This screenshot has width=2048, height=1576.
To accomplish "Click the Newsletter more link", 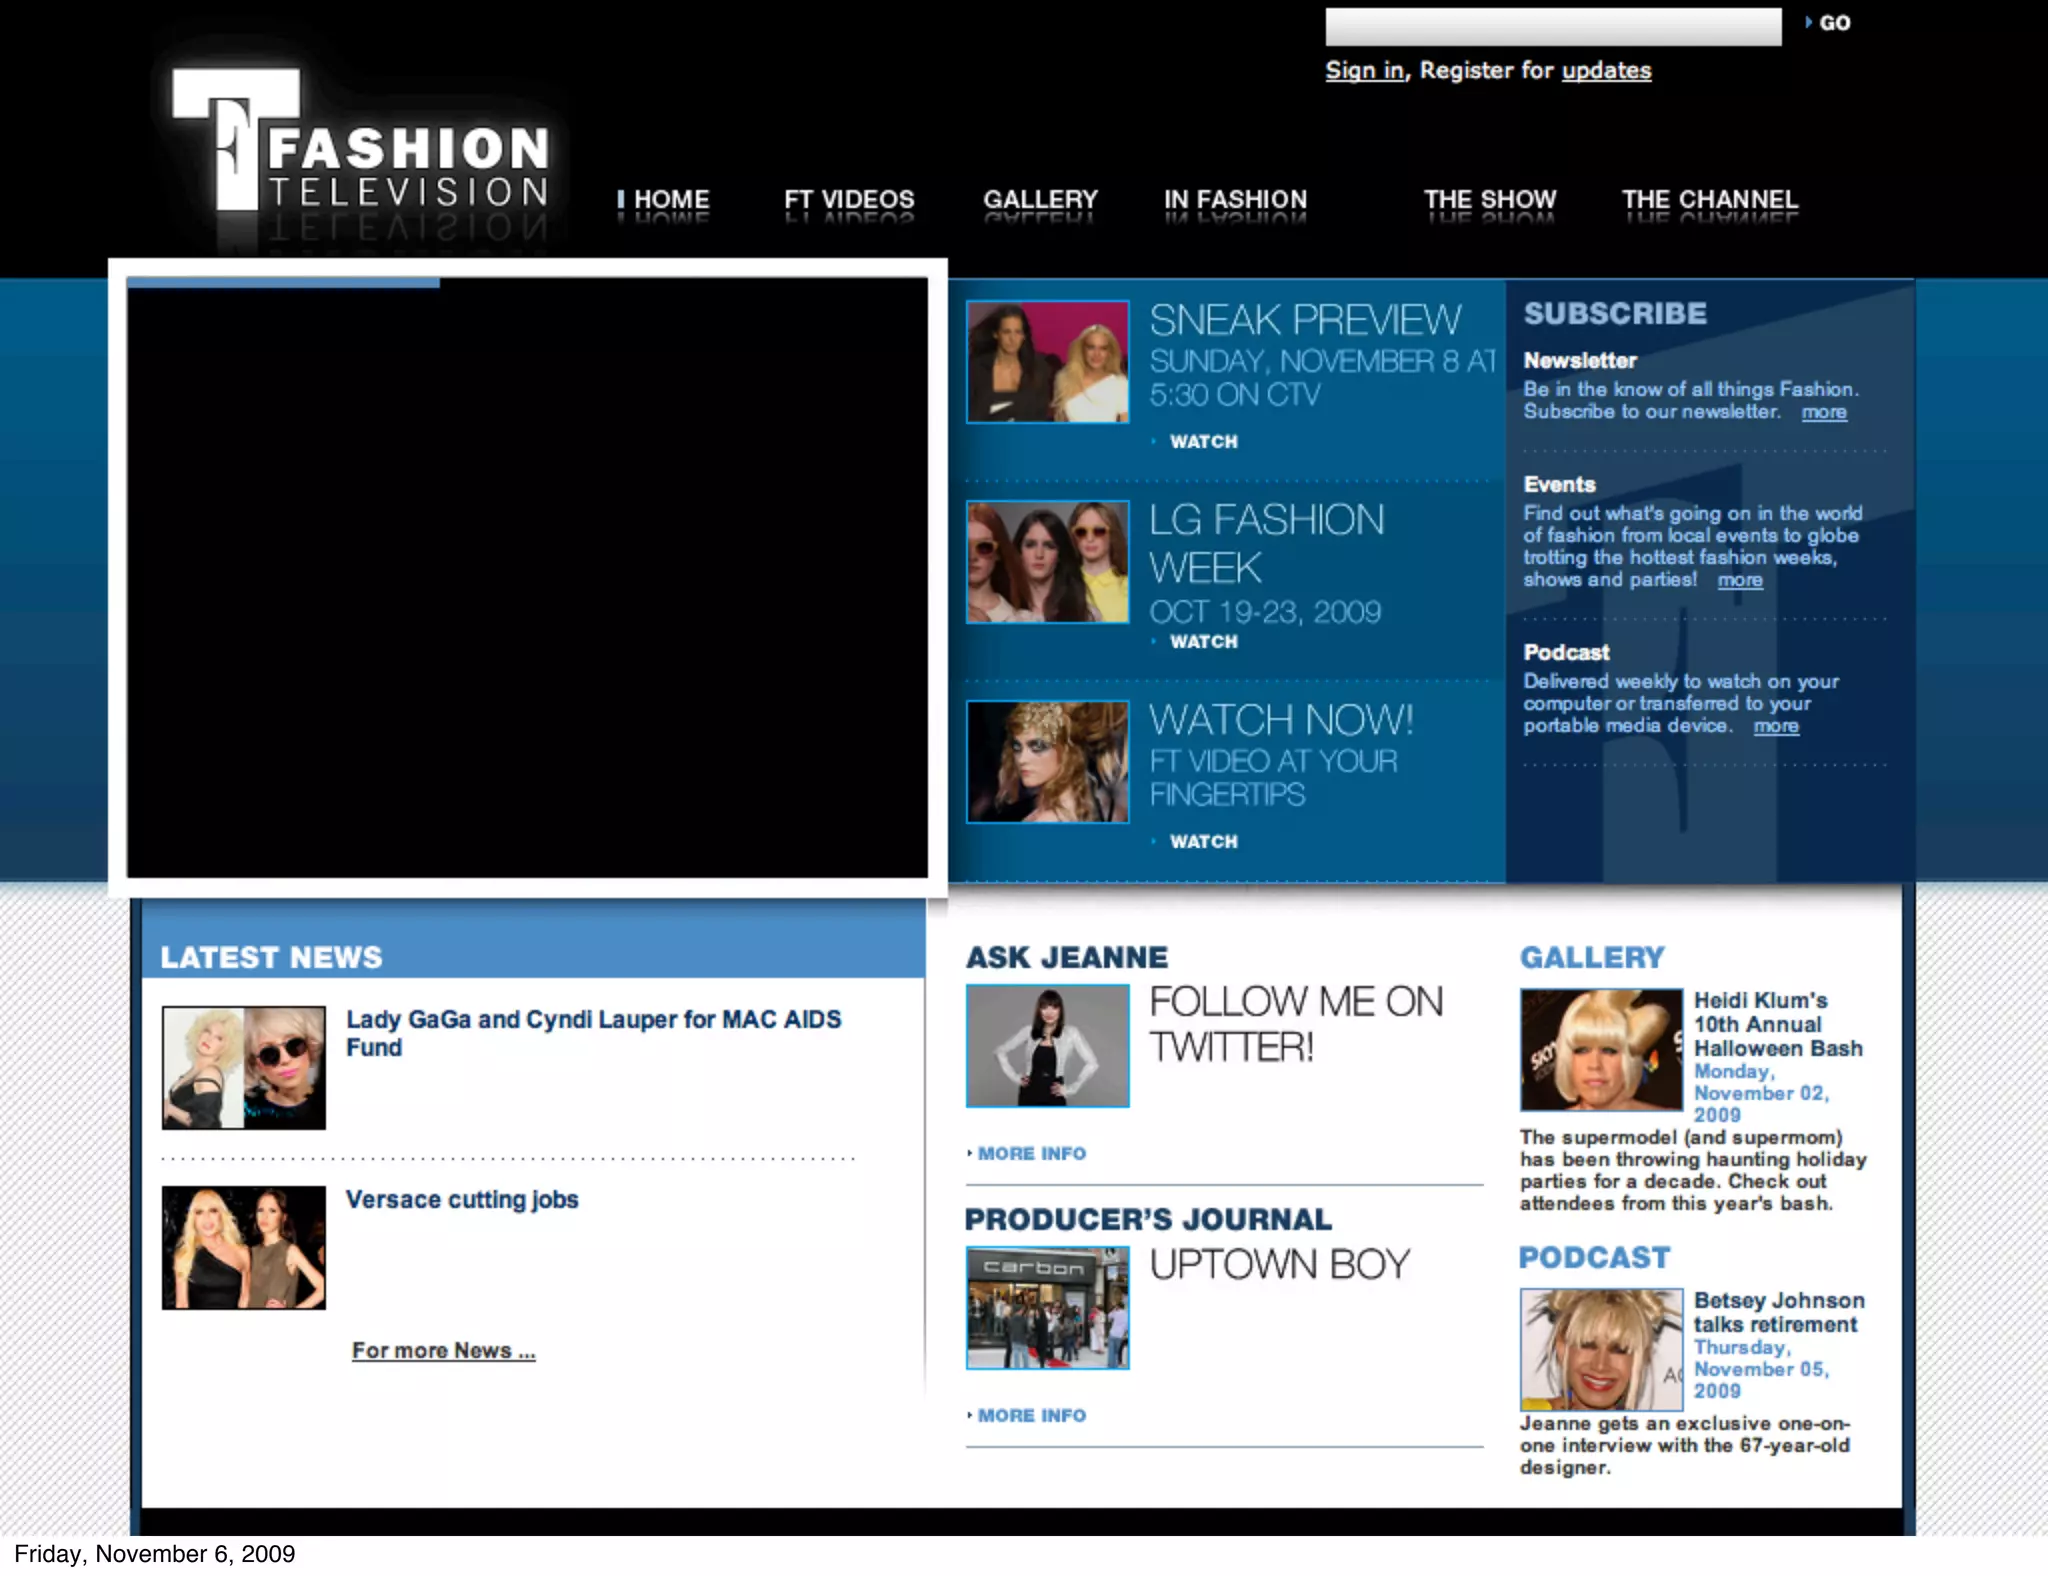I will tap(1824, 412).
